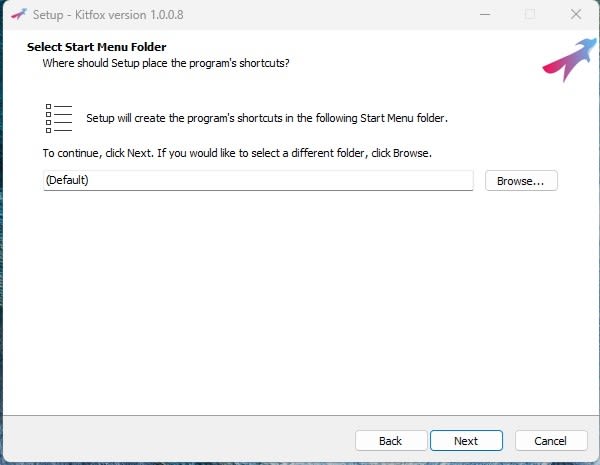Go Back to the previous setup step
This screenshot has height=465, width=600.
point(391,441)
